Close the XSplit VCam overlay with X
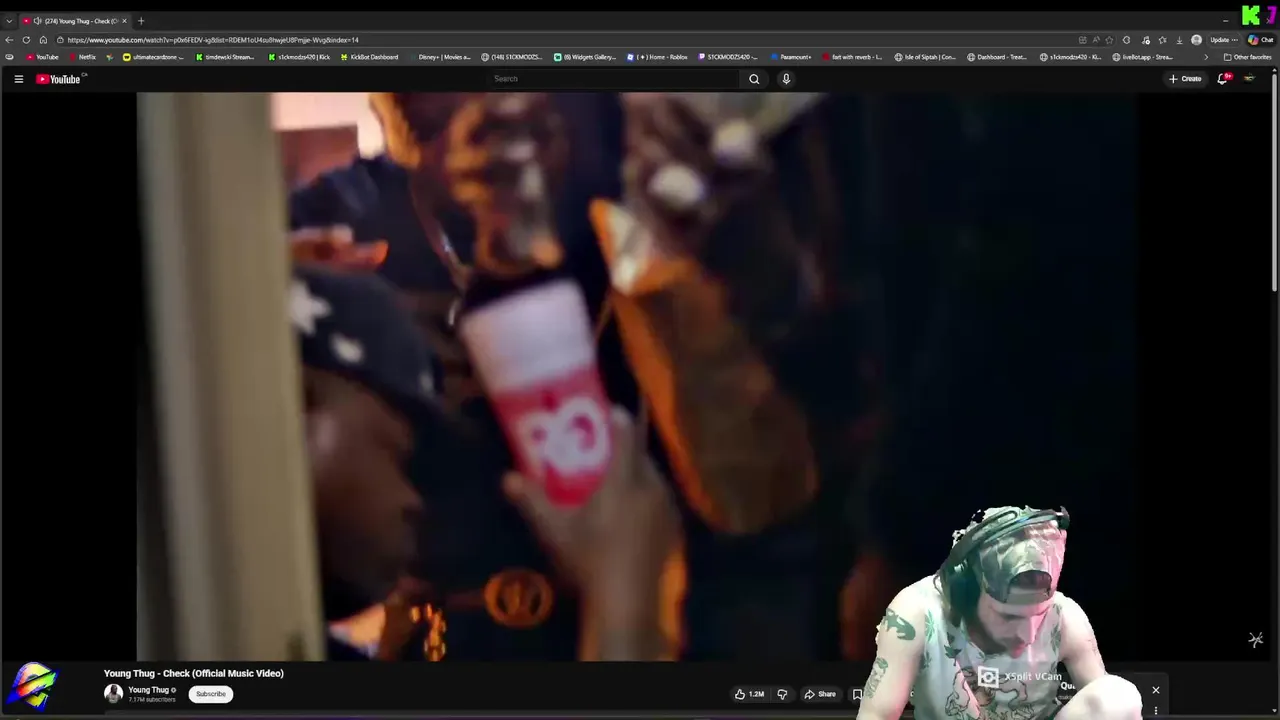The width and height of the screenshot is (1280, 720). pos(1155,690)
